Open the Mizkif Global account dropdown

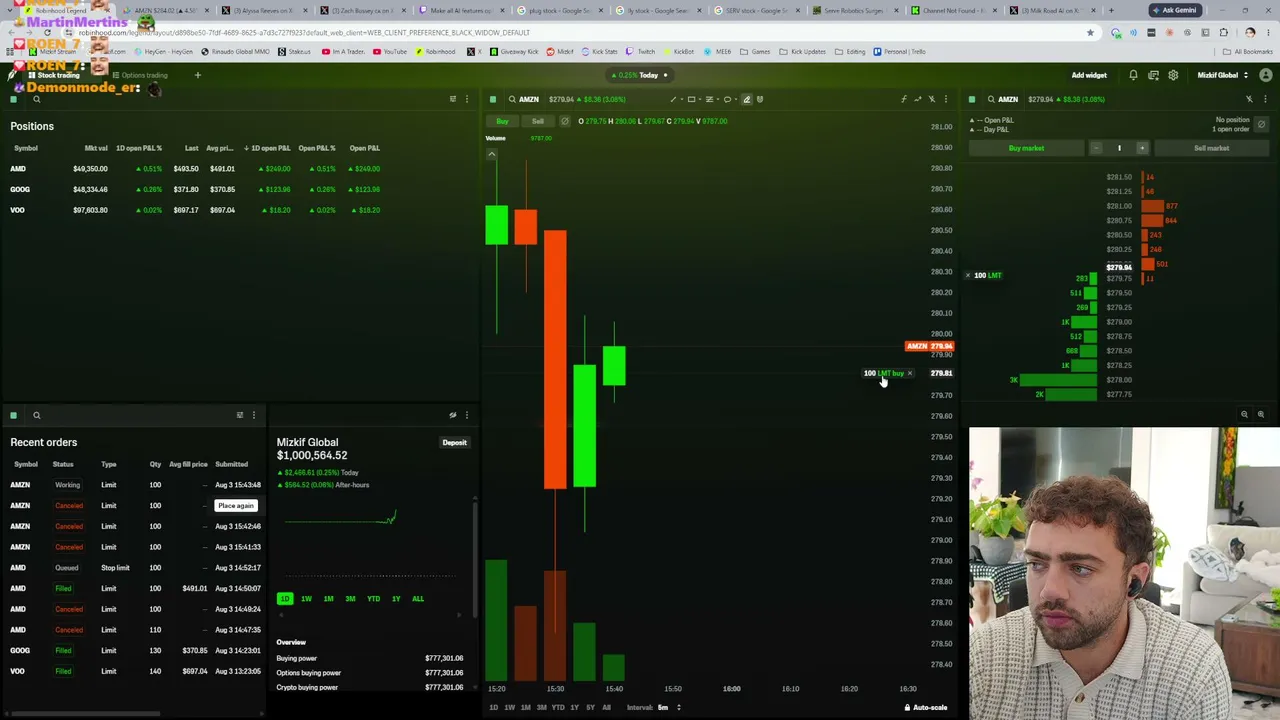[x=1223, y=75]
